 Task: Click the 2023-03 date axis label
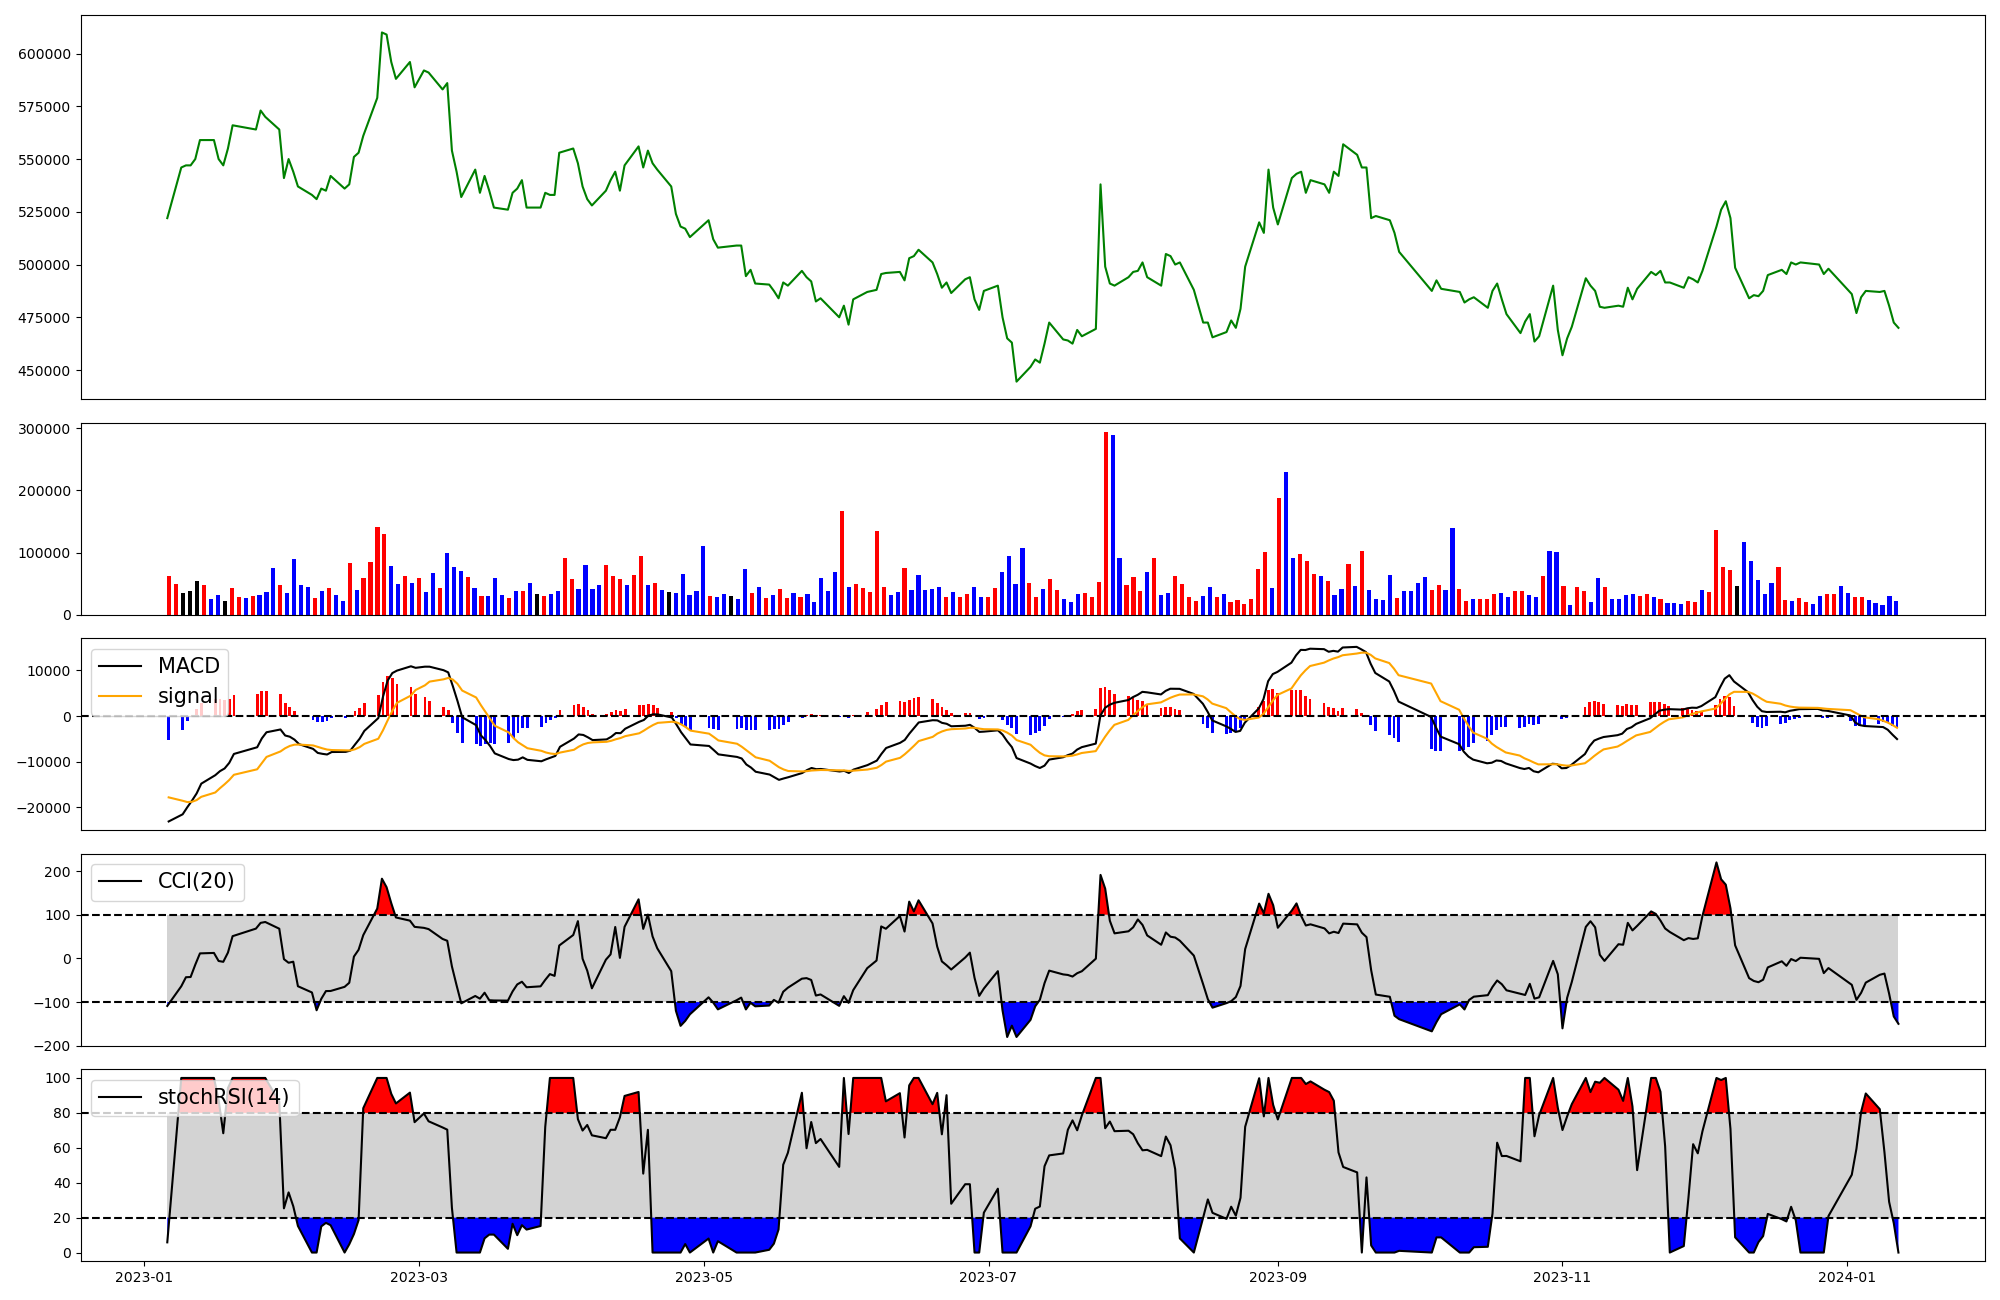pos(419,1277)
